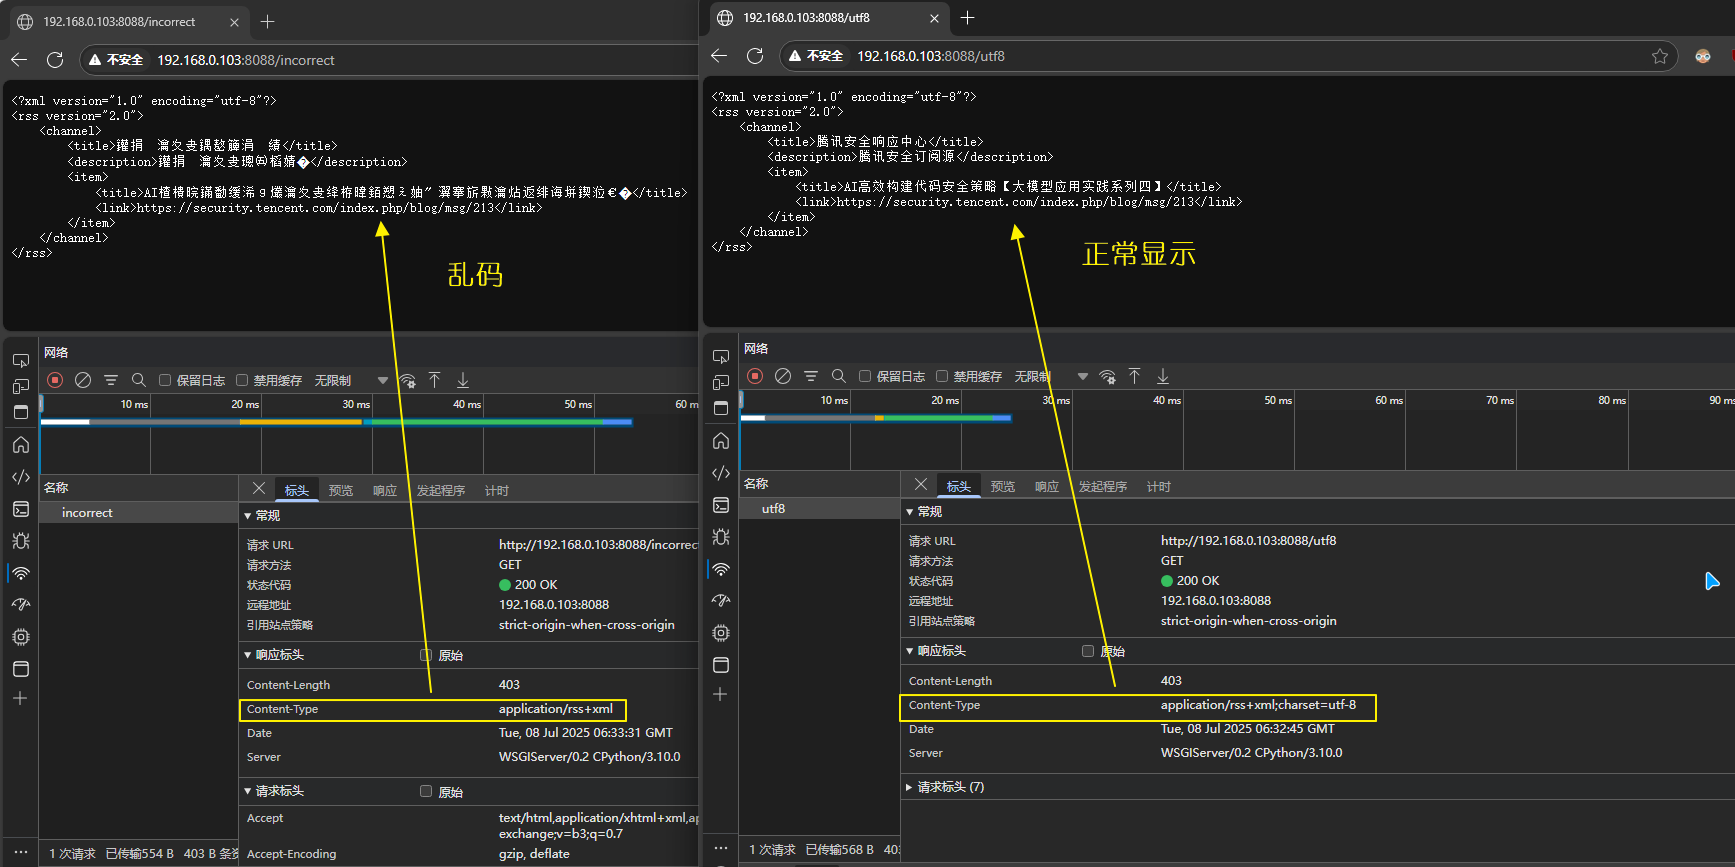This screenshot has height=867, width=1735.
Task: Click back arrow in the incorrect window
Action: tap(19, 60)
